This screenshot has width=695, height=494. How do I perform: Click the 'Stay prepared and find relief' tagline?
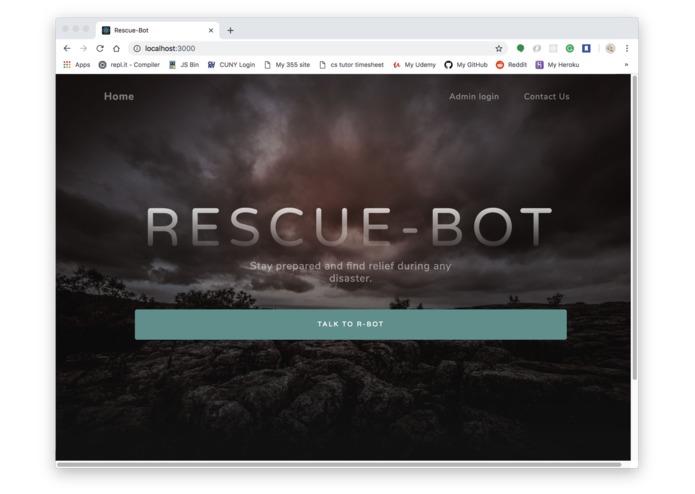tap(350, 272)
